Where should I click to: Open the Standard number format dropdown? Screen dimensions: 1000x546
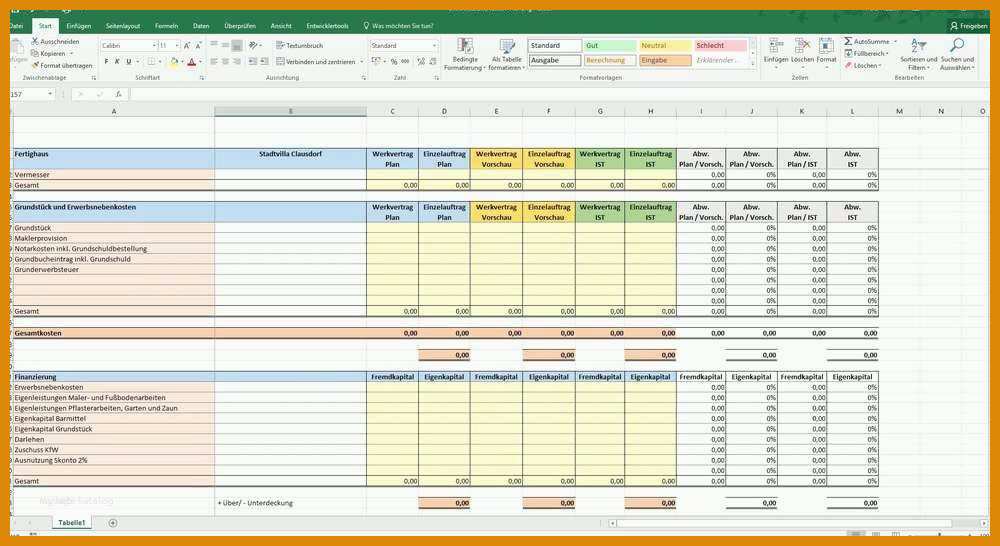[x=434, y=46]
